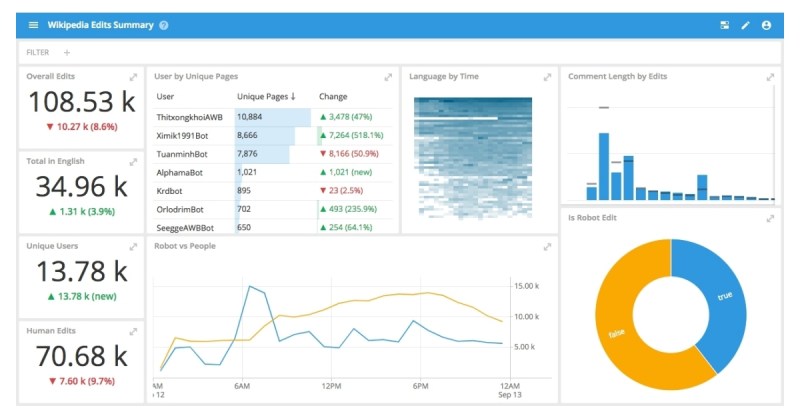This screenshot has height=418, width=800.
Task: Open the hamburger navigation menu
Action: pos(33,25)
